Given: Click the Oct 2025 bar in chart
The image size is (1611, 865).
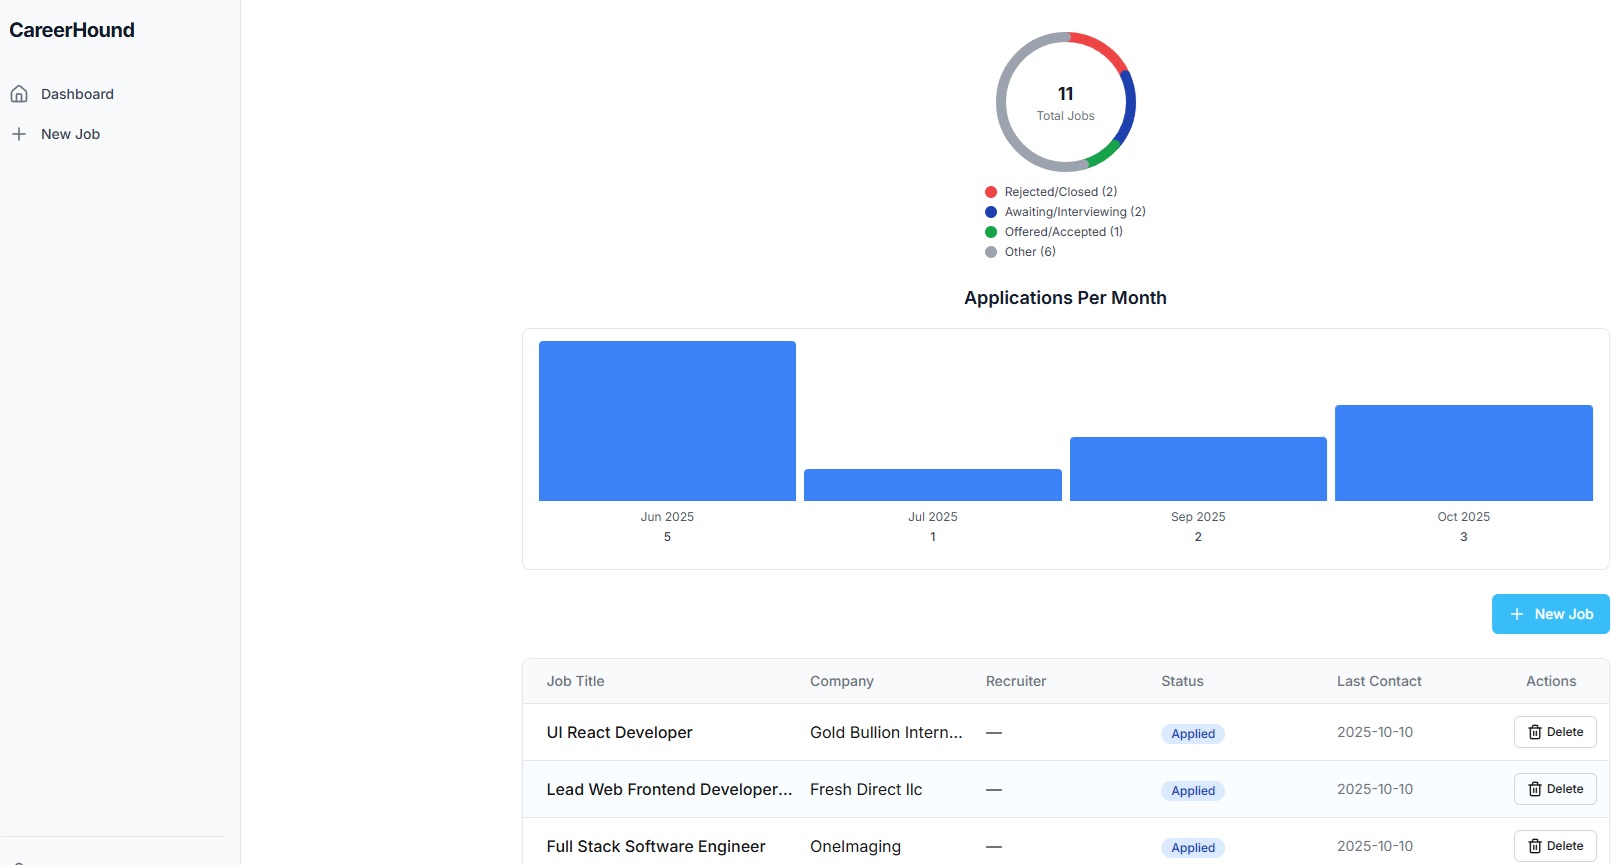Looking at the screenshot, I should coord(1463,453).
